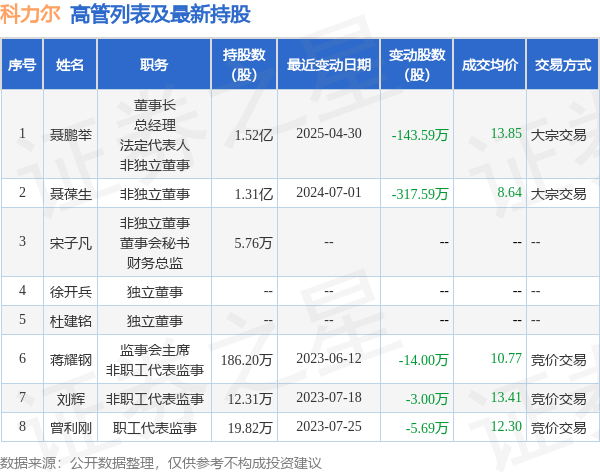Select the 交易方式 column header
This screenshot has width=600, height=472.
(x=563, y=64)
